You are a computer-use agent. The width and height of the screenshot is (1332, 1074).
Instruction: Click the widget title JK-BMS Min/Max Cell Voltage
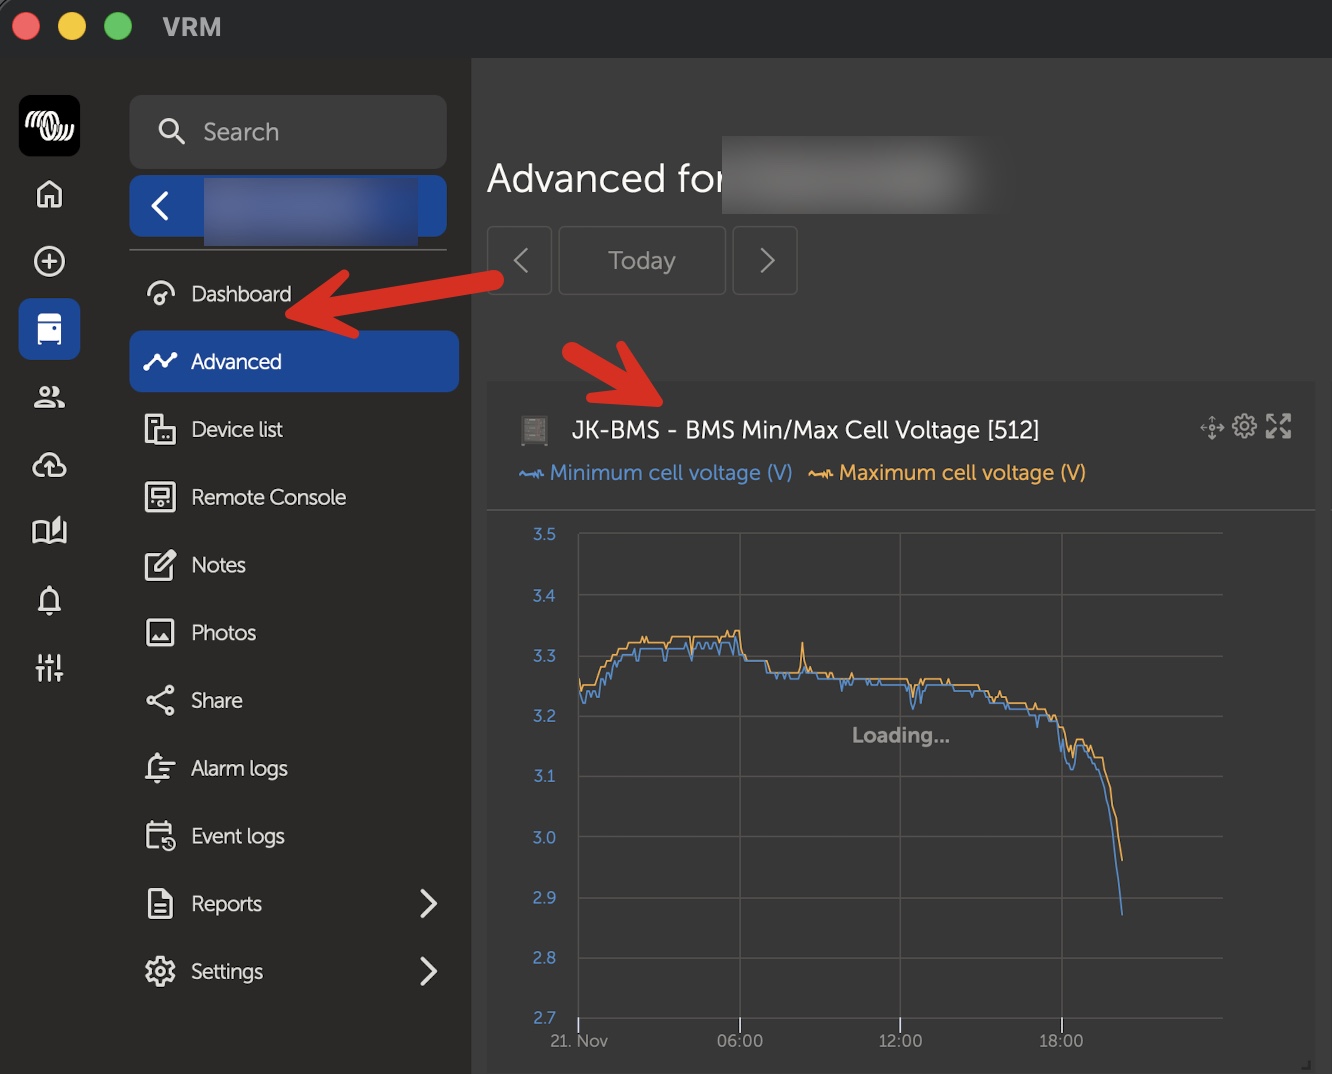point(805,430)
